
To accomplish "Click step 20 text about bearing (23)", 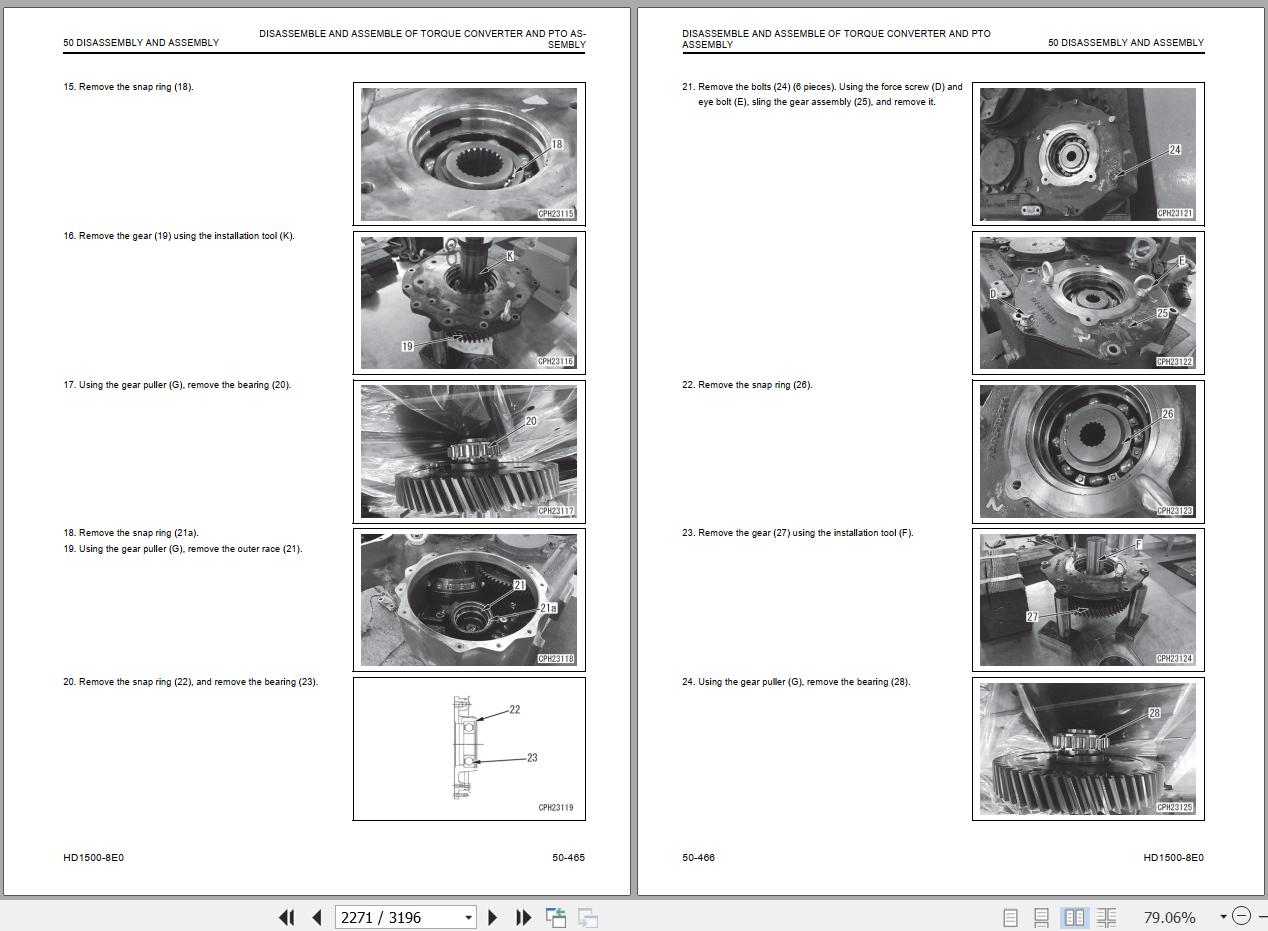I will 190,682.
